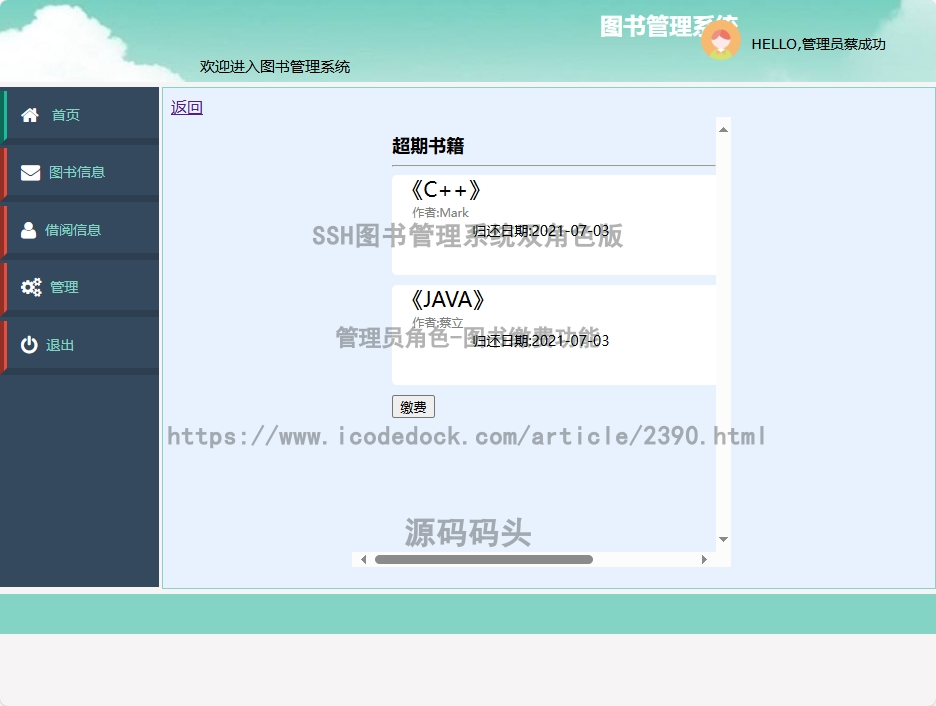This screenshot has width=936, height=706.
Task: Click the 超期书籍 heading
Action: (428, 146)
